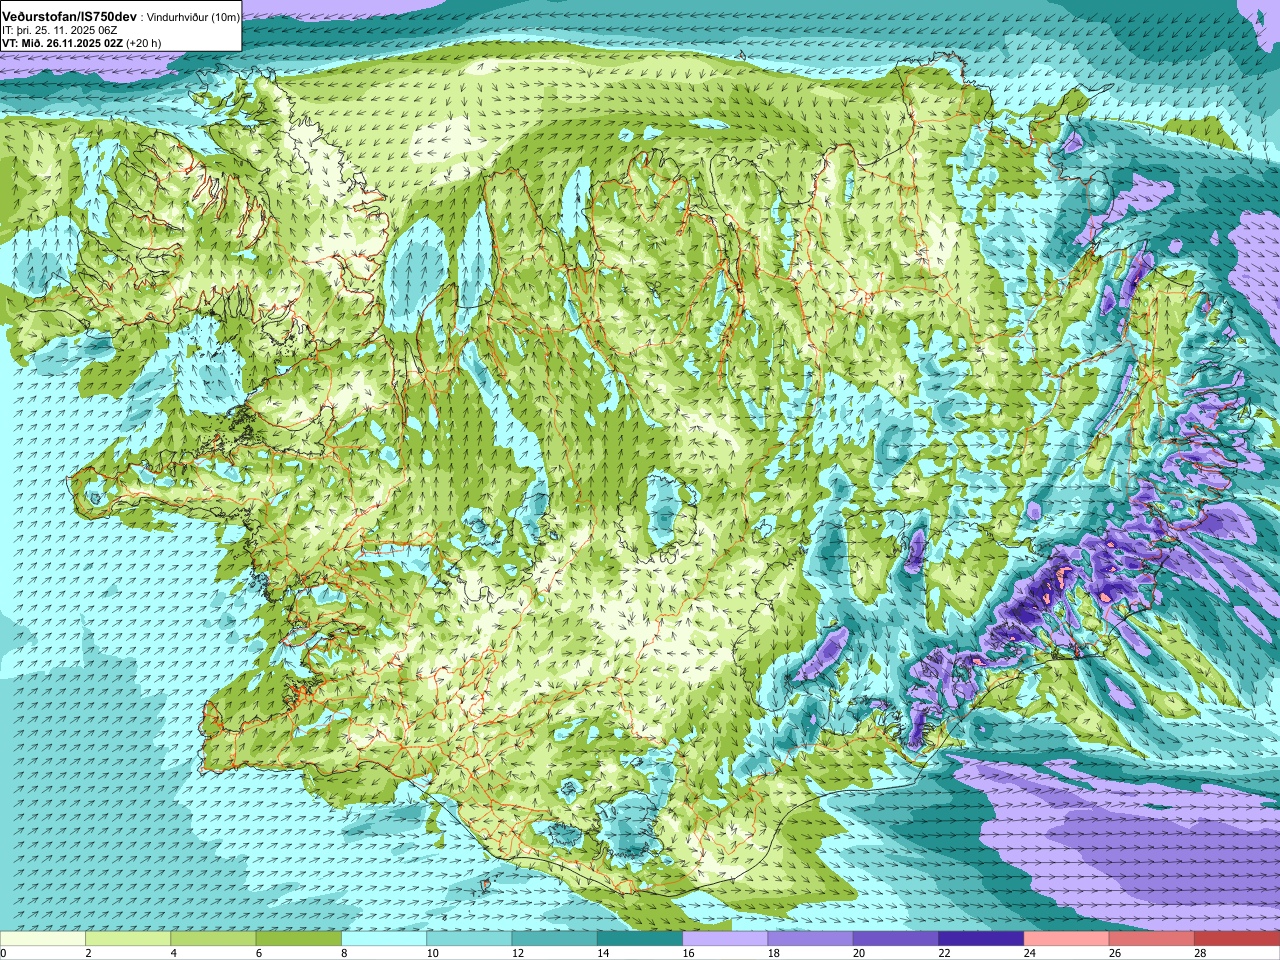Viewport: 1280px width, 960px height.
Task: Select the 16–18 lavender legend swatch
Action: point(725,939)
